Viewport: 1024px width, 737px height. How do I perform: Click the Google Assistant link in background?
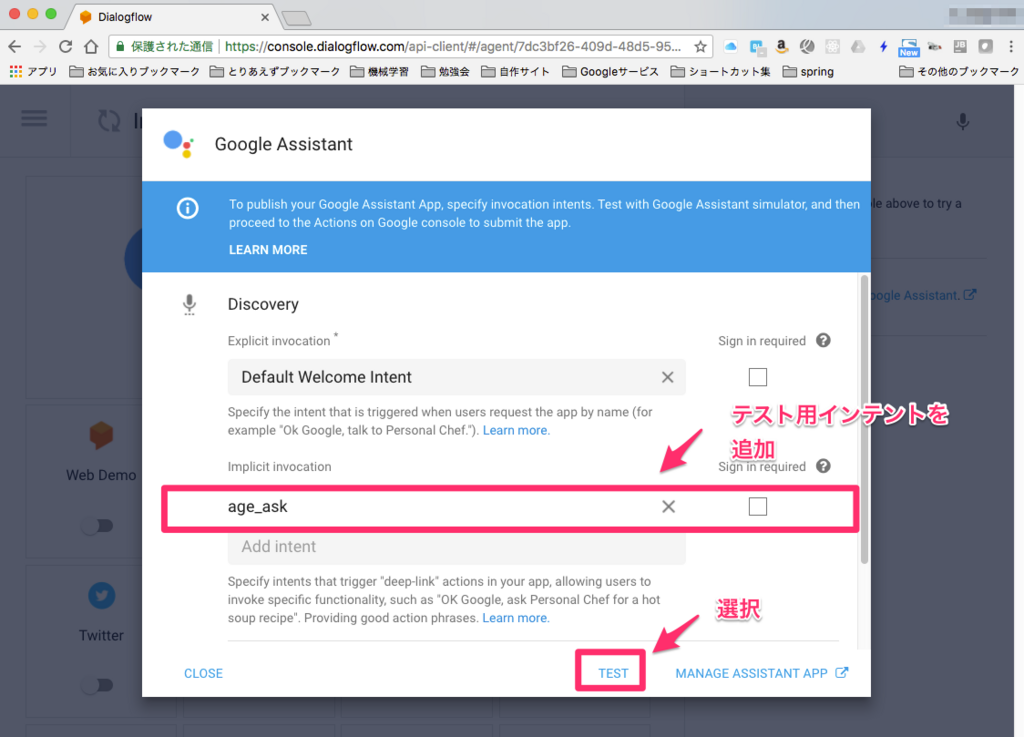click(923, 295)
